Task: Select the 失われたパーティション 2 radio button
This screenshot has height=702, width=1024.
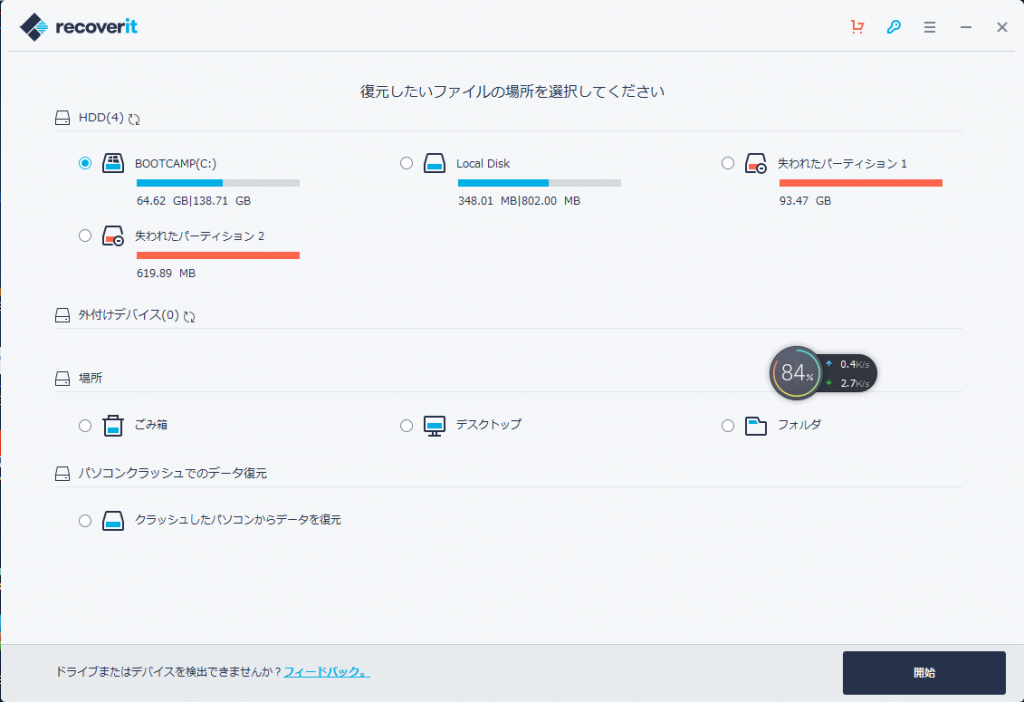Action: tap(85, 236)
